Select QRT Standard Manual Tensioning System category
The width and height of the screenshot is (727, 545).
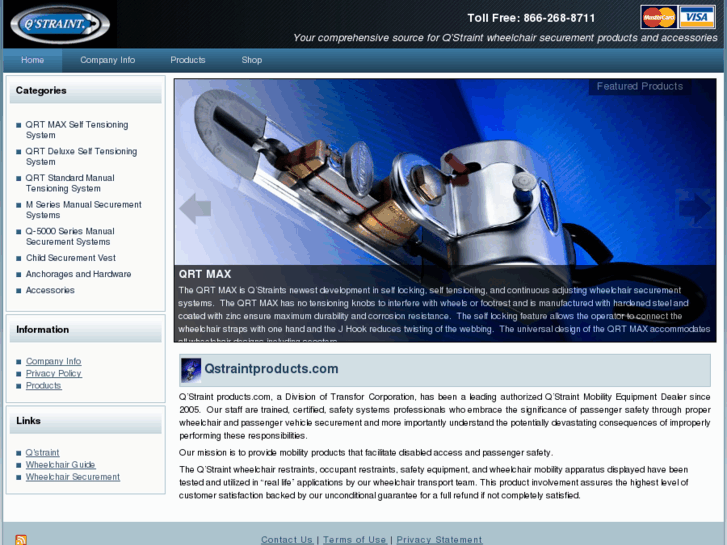pyautogui.click(x=70, y=183)
